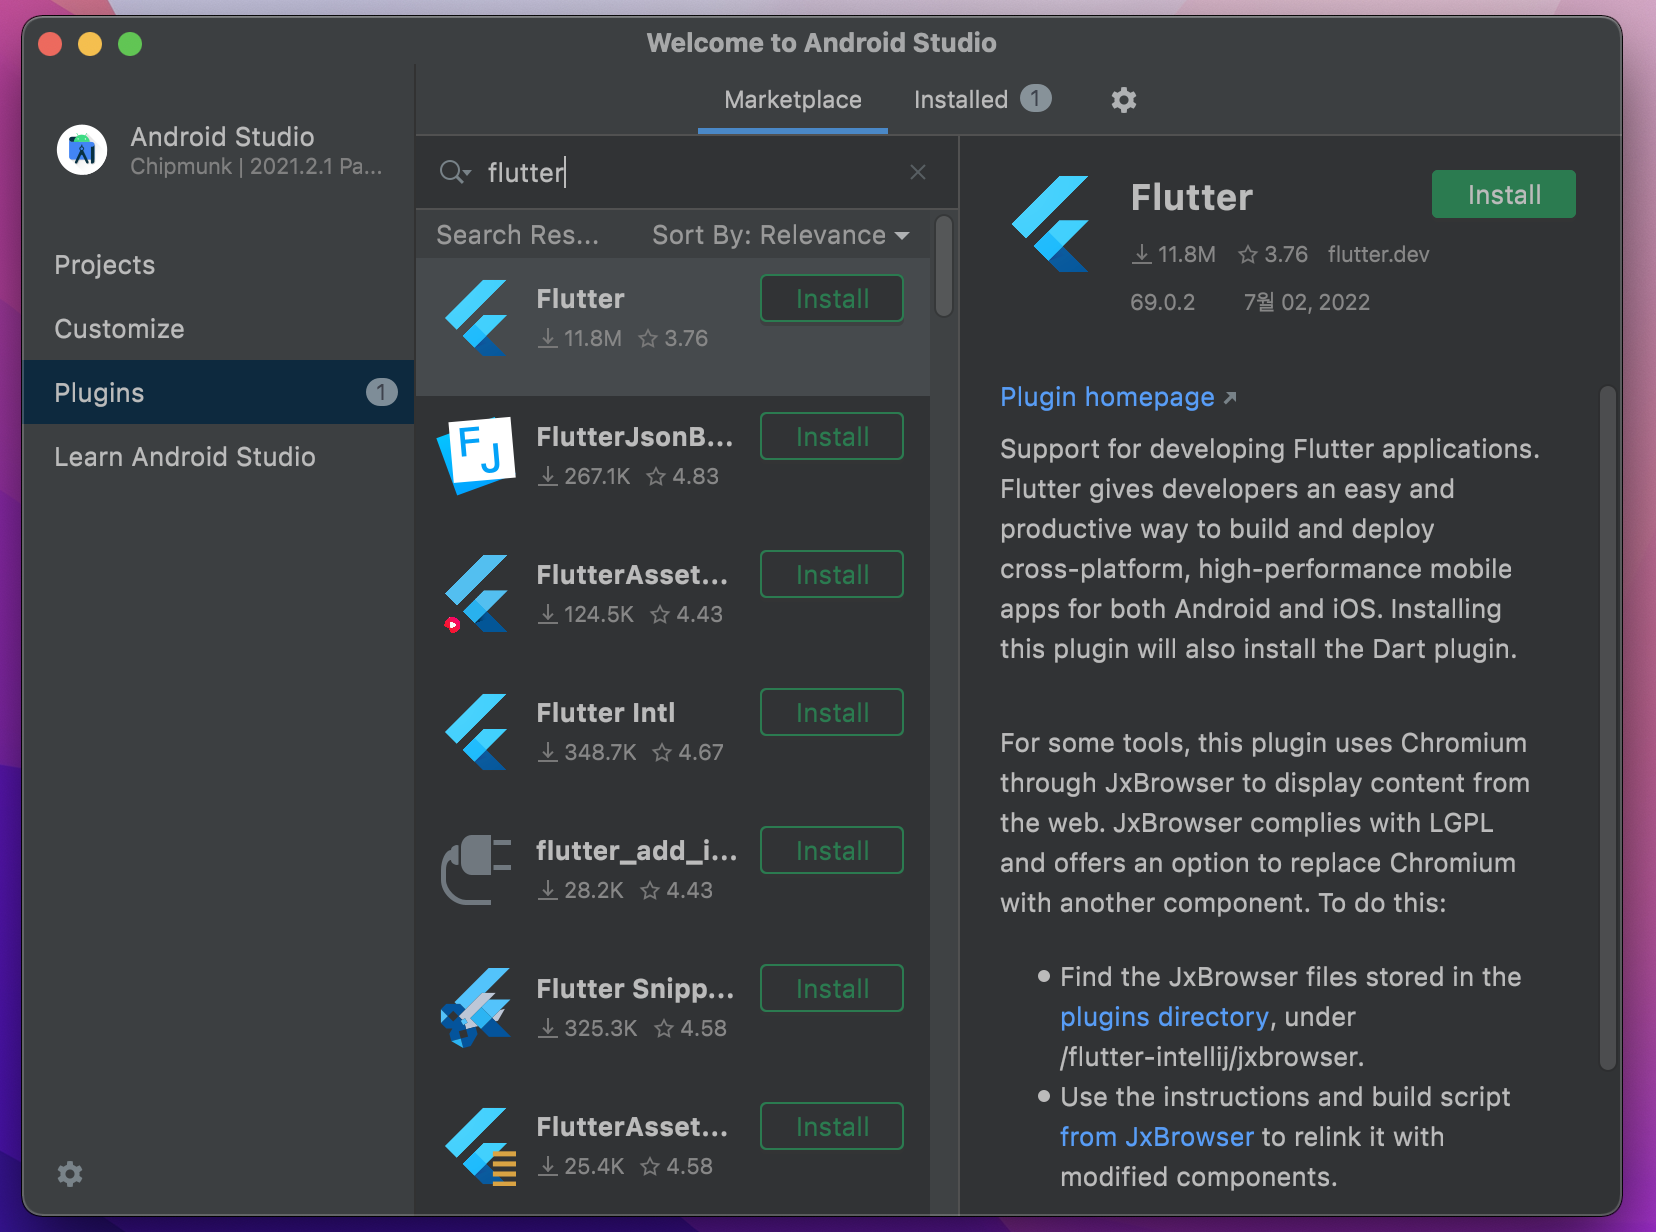This screenshot has height=1232, width=1656.
Task: Select the Flutter Snippets plugin icon
Action: [x=477, y=1008]
